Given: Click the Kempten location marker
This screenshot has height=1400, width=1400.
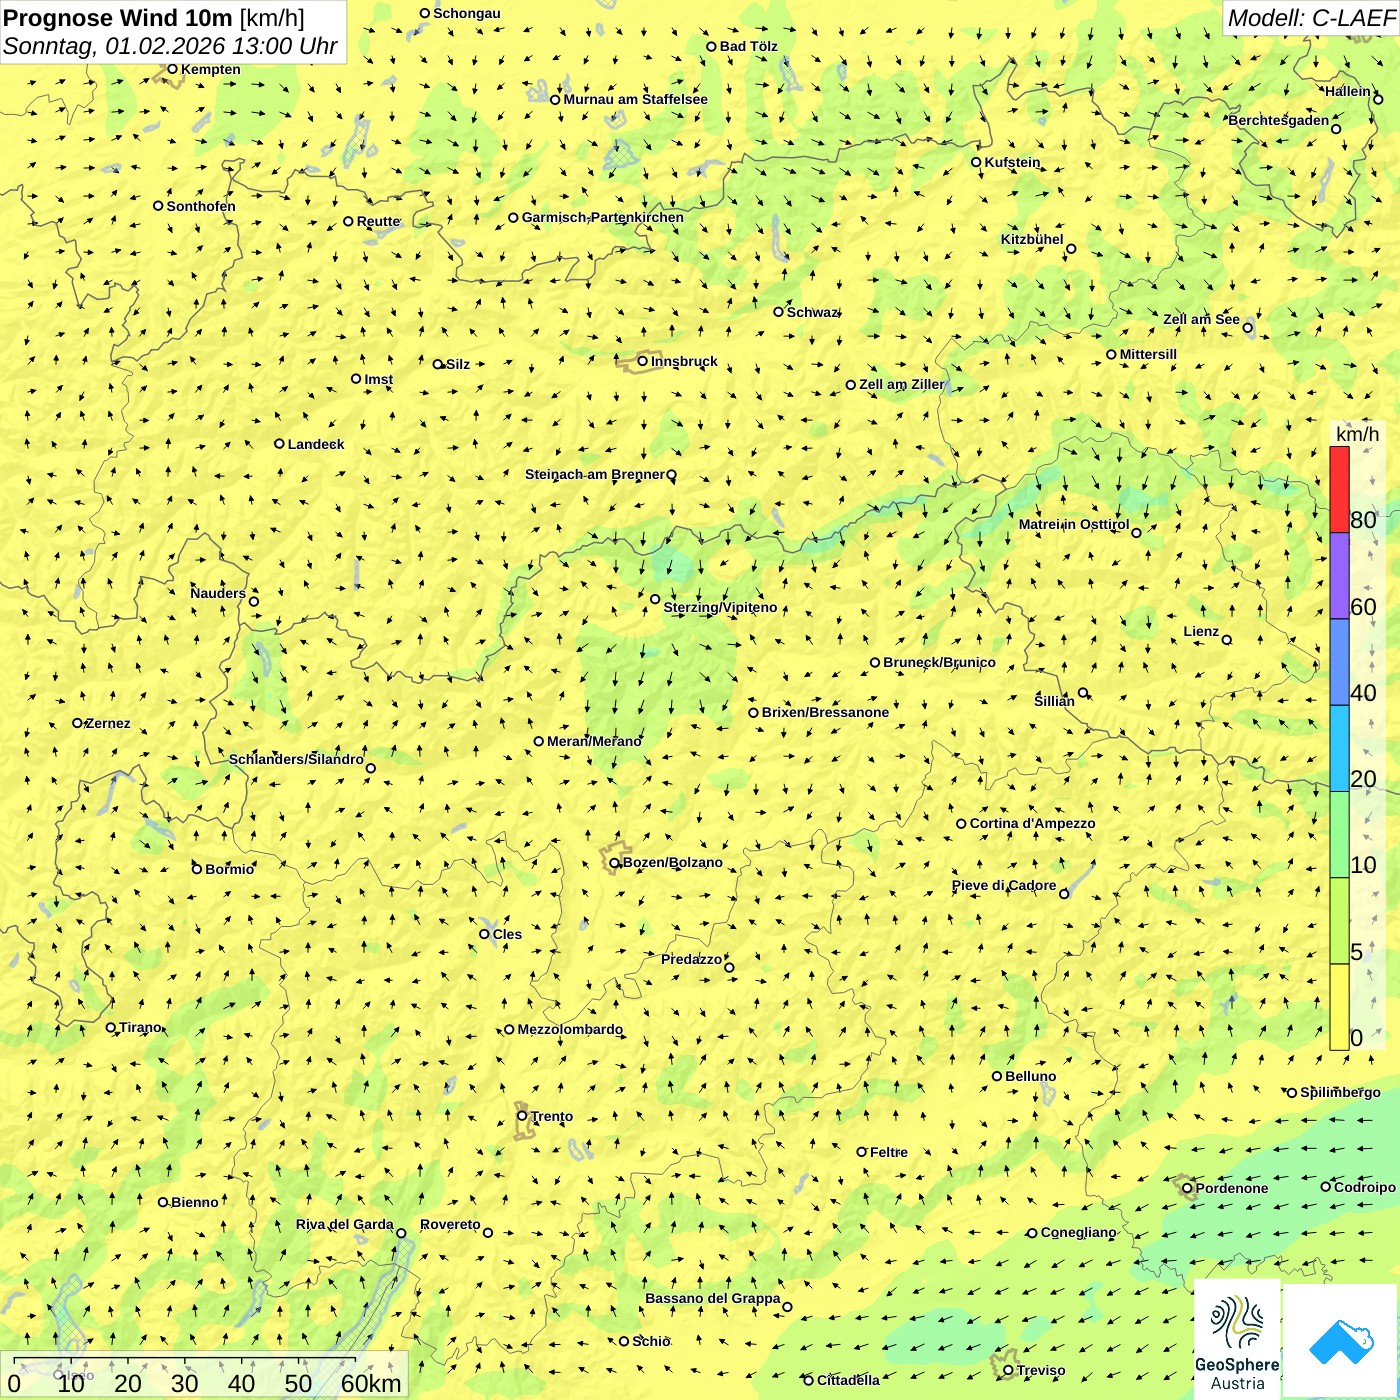Looking at the screenshot, I should pyautogui.click(x=172, y=69).
